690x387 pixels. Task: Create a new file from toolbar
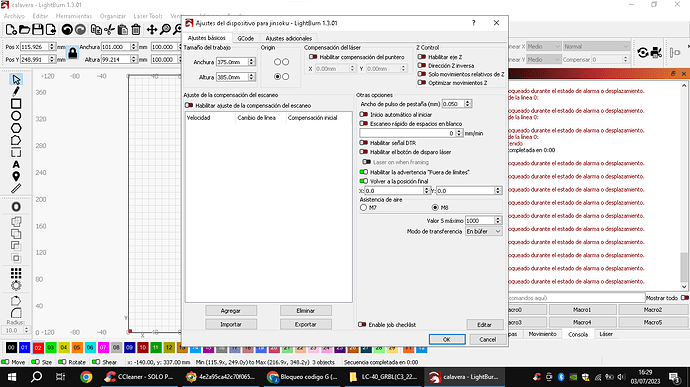click(11, 29)
